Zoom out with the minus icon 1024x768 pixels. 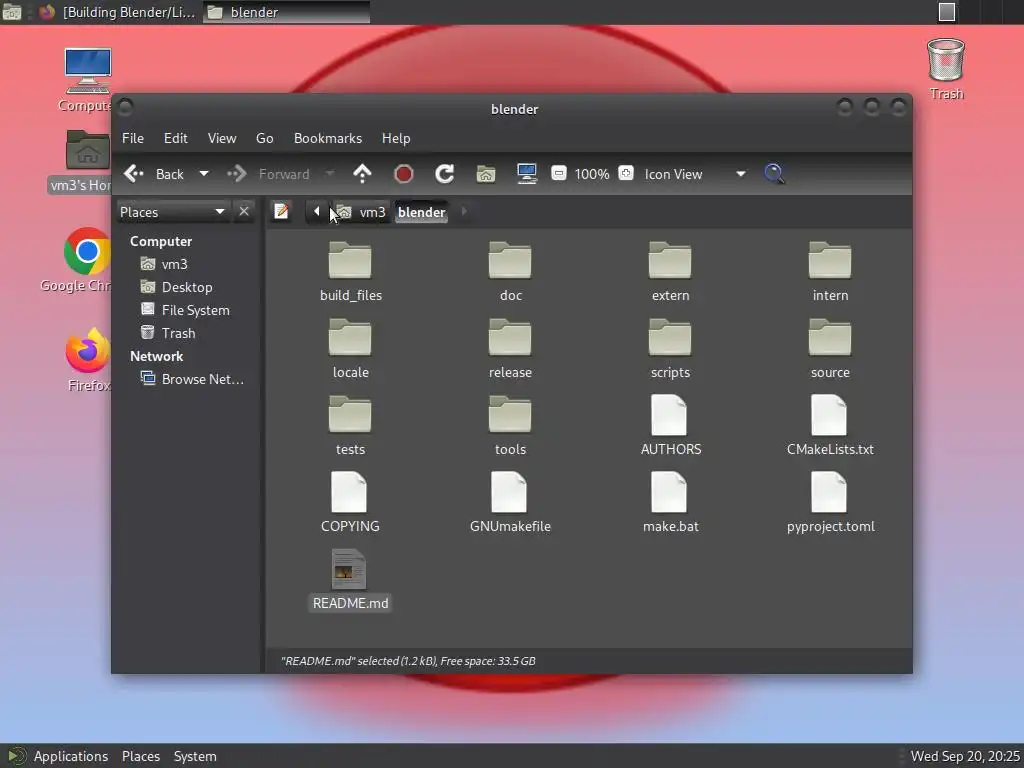(x=558, y=173)
